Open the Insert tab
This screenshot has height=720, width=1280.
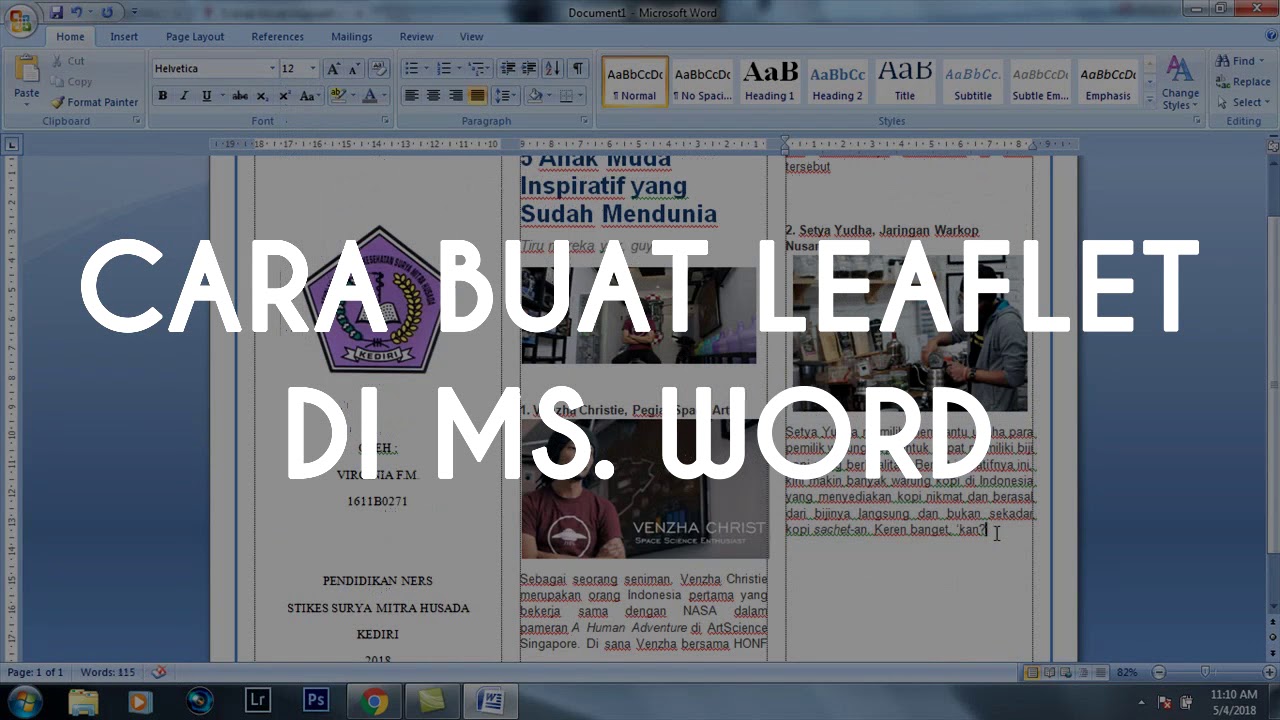pos(124,37)
